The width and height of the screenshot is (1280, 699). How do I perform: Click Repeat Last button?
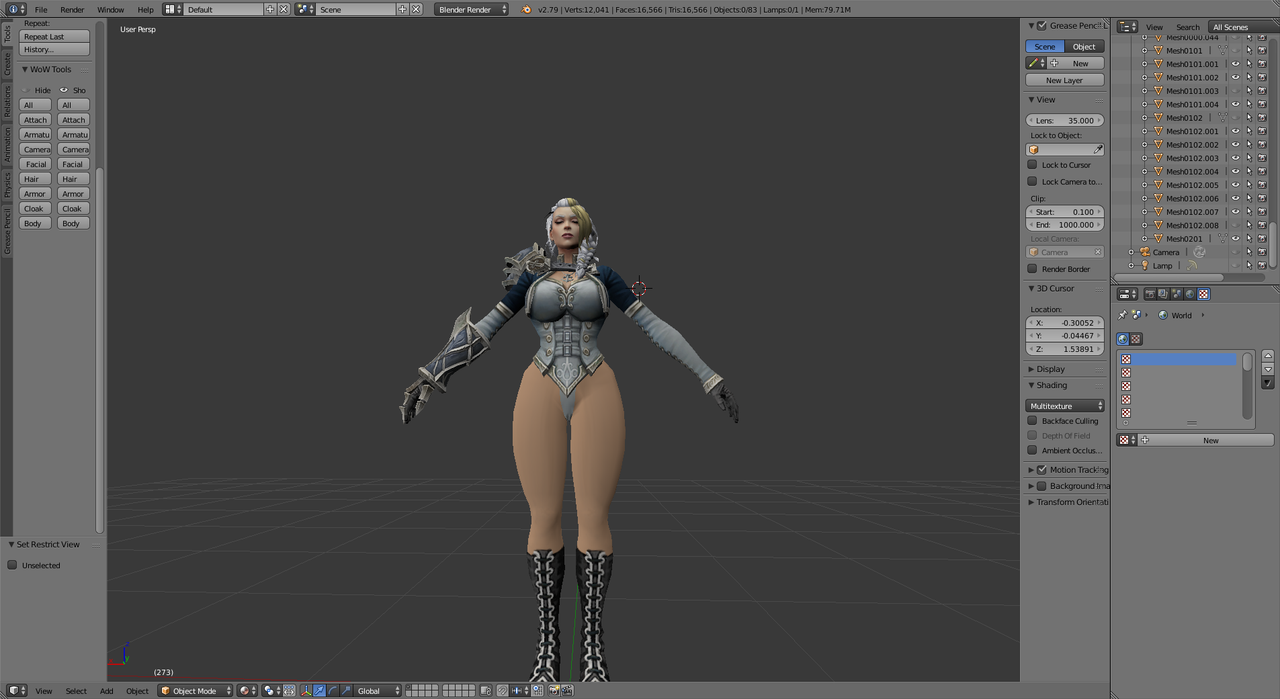[x=54, y=36]
